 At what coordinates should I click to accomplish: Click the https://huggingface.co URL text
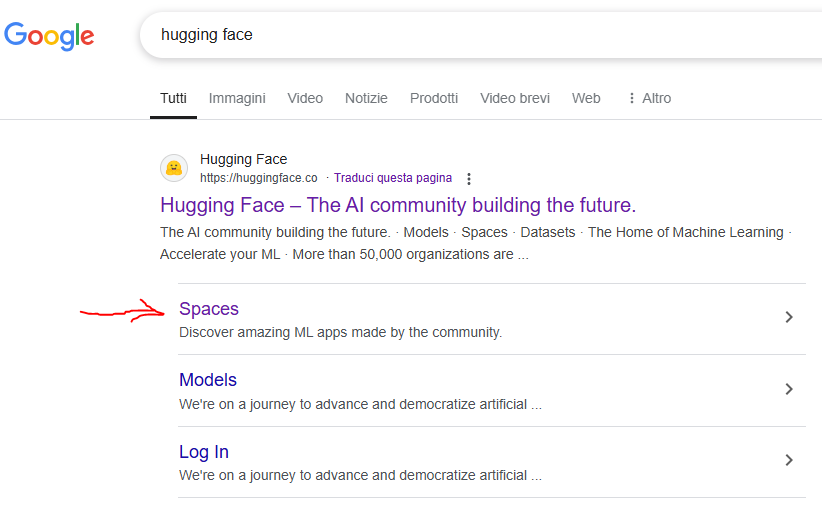258,178
